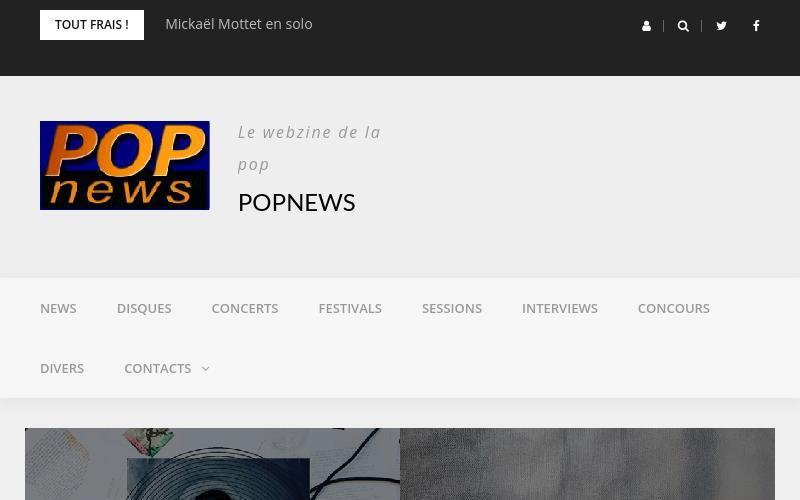Open the Twitter icon link
This screenshot has height=500, width=800.
721,26
